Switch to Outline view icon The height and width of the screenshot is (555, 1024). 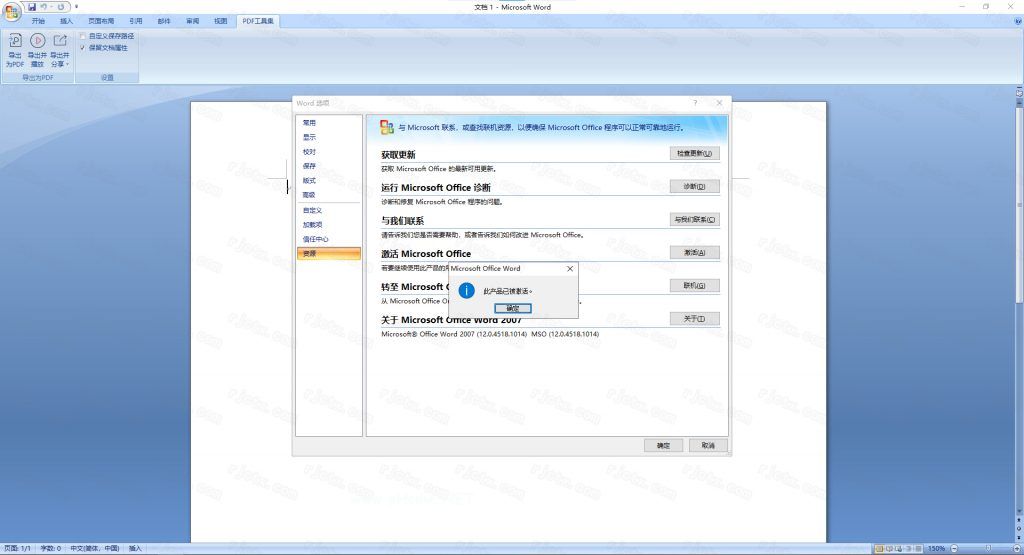click(909, 548)
